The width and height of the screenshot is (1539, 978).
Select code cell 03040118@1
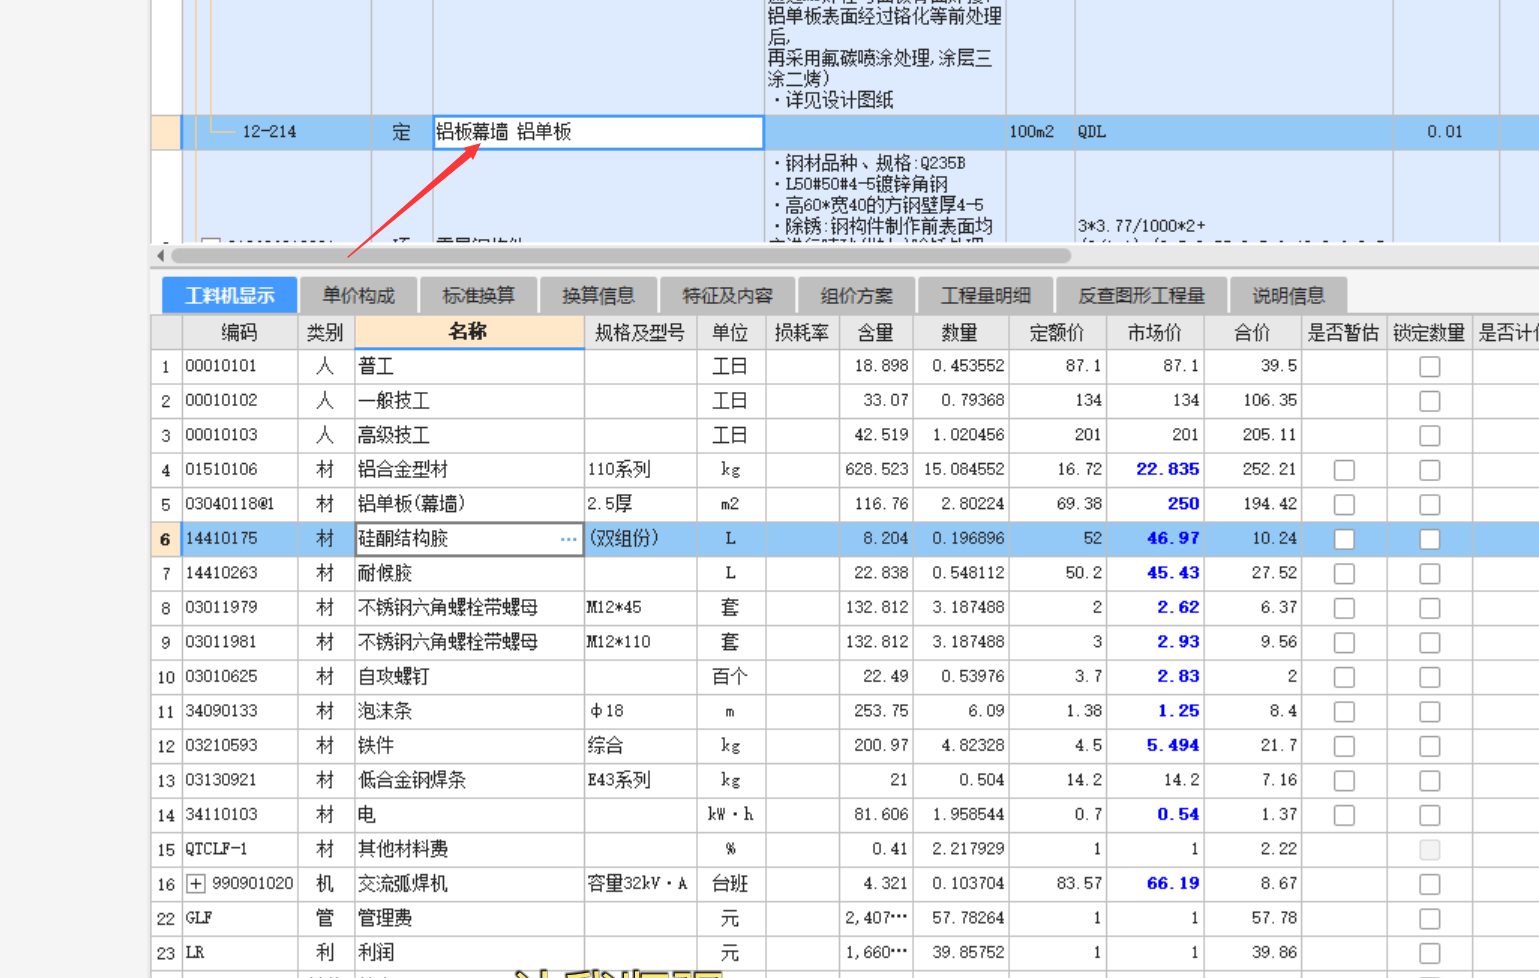[239, 504]
